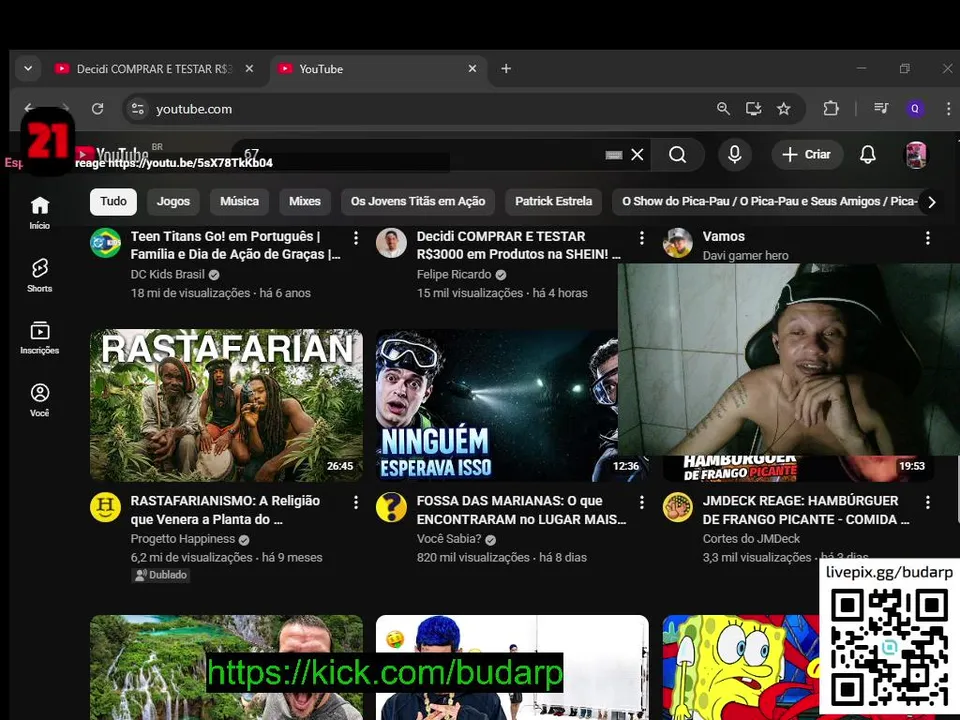Open the browser profile avatar Q
Viewport: 960px width, 720px height.
tap(915, 109)
